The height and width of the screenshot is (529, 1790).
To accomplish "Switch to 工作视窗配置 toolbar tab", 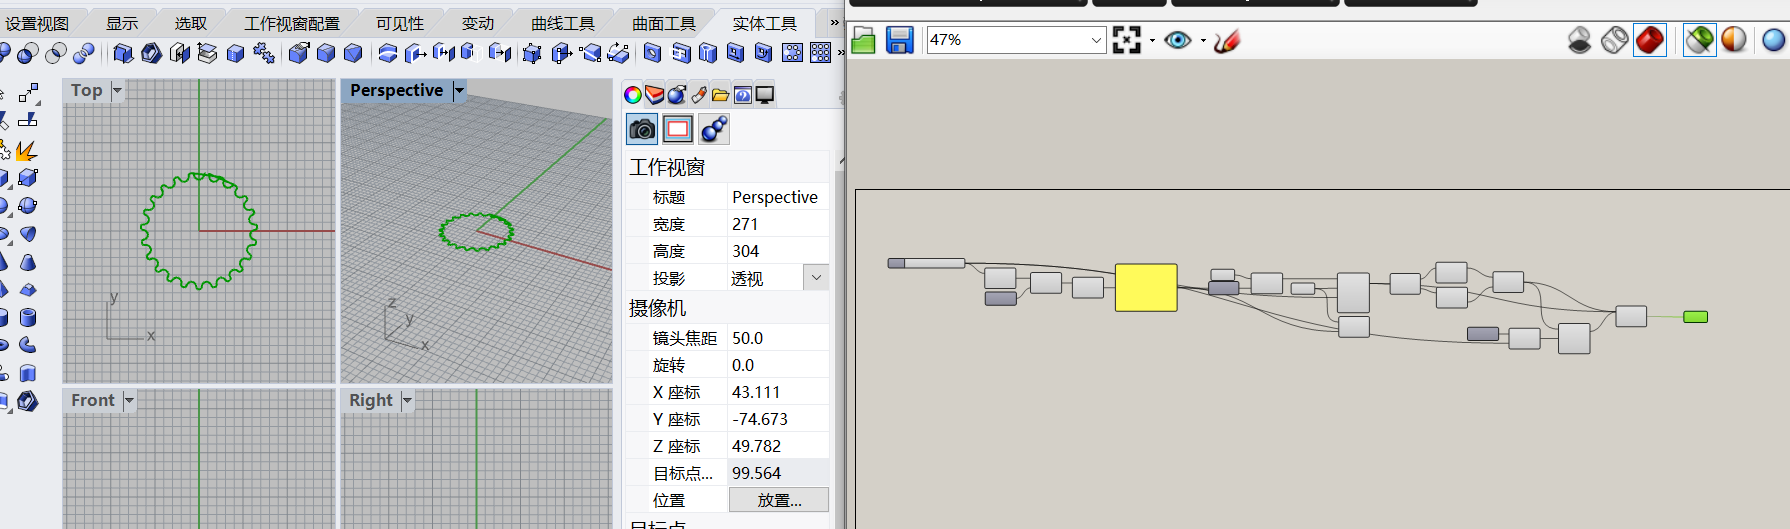I will pyautogui.click(x=292, y=23).
